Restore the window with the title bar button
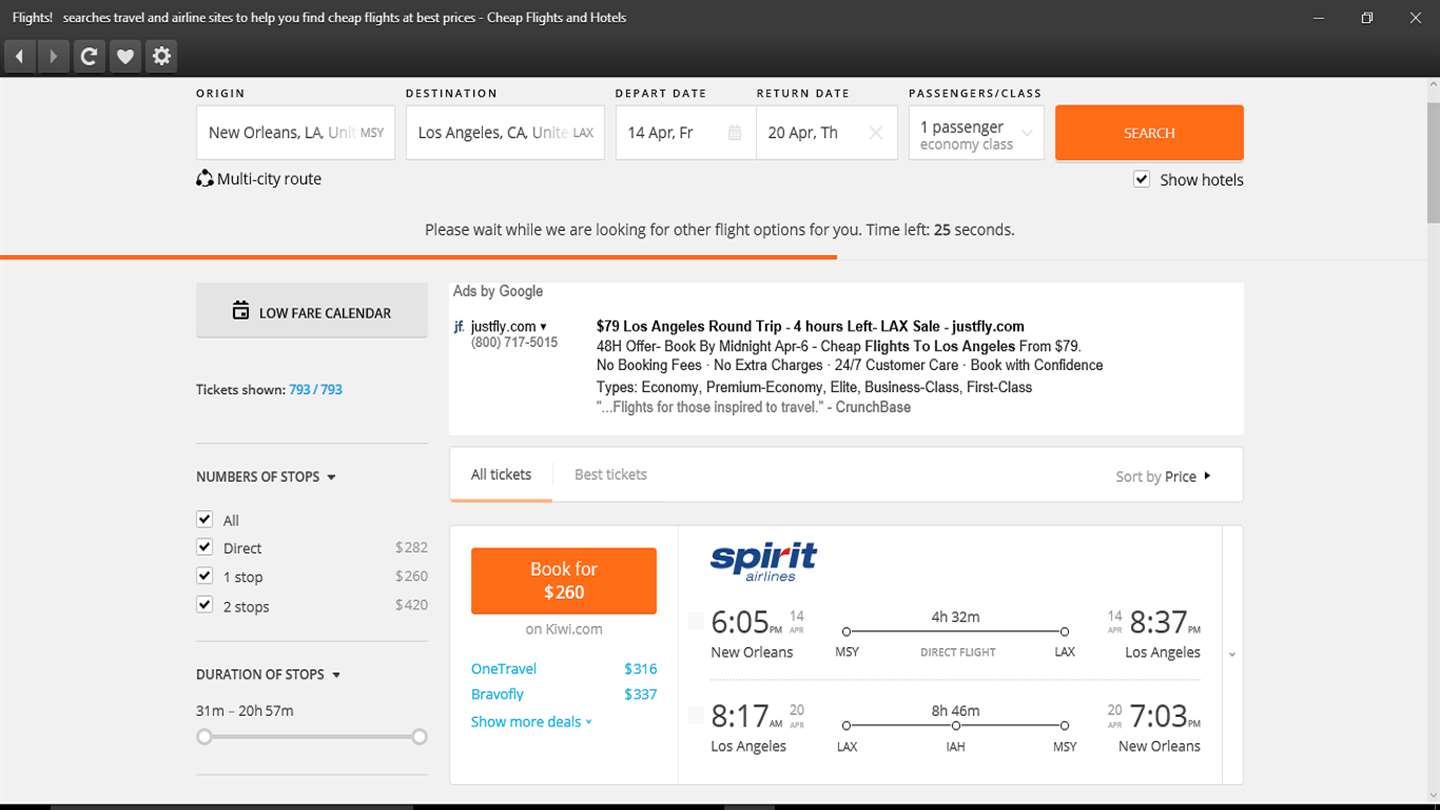 [1367, 18]
